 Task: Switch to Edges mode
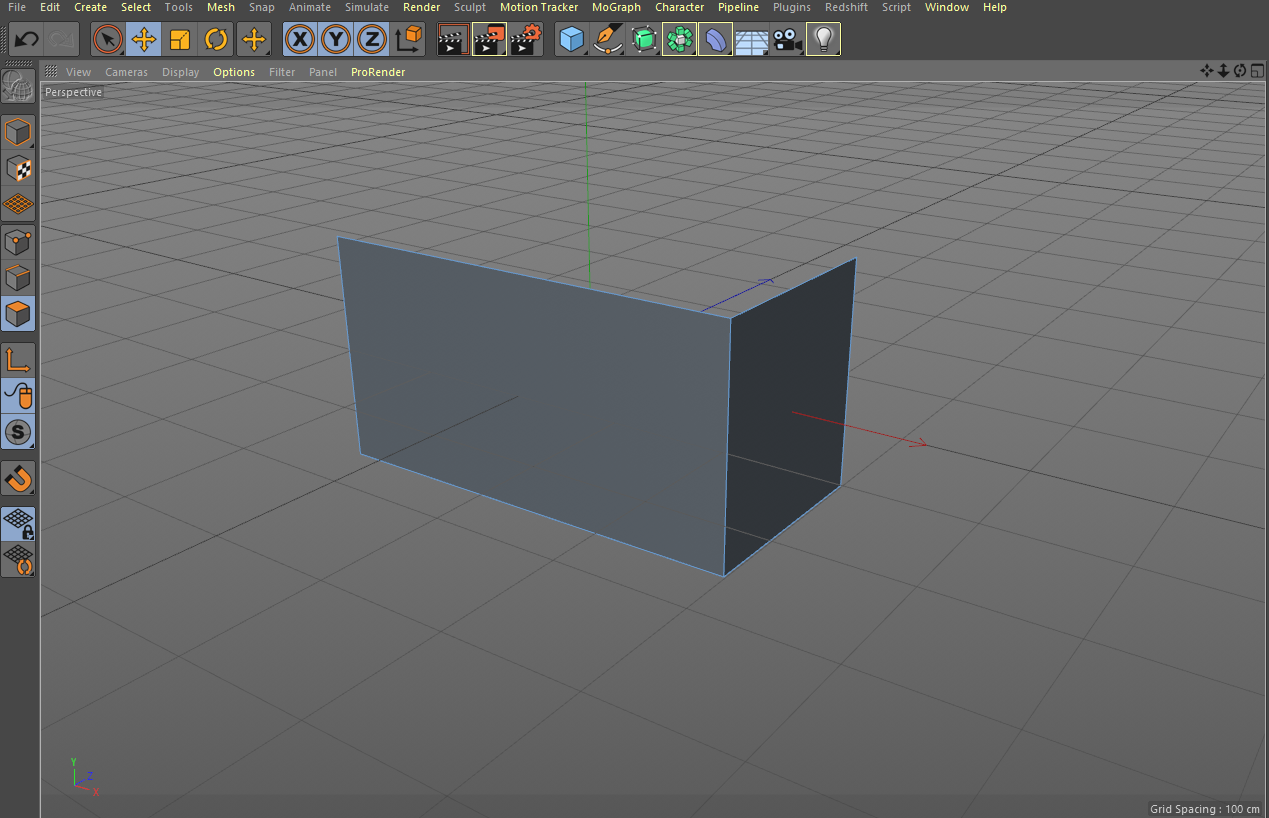(x=19, y=278)
